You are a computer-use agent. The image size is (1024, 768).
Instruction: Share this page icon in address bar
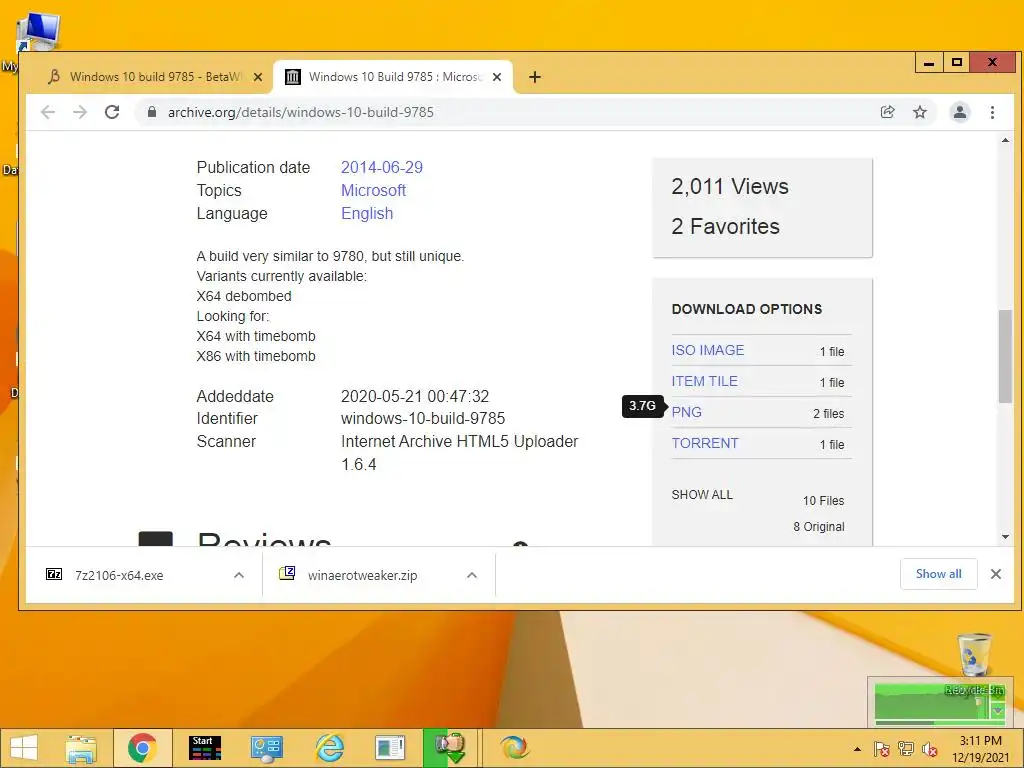pyautogui.click(x=887, y=112)
